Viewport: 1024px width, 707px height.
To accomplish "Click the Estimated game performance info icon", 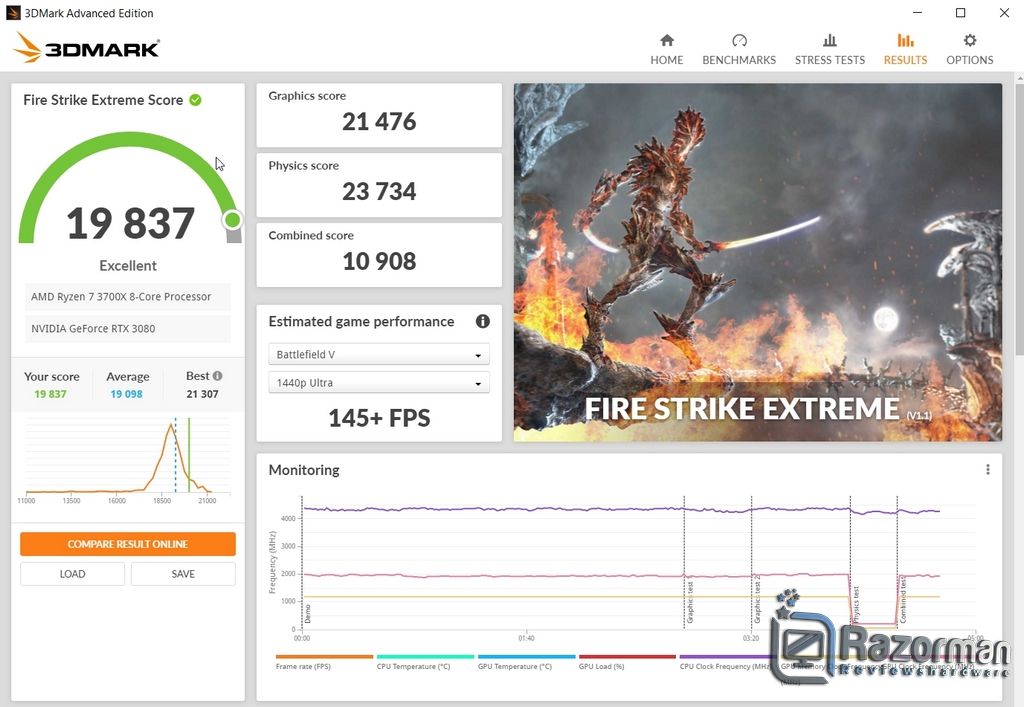I will (483, 321).
